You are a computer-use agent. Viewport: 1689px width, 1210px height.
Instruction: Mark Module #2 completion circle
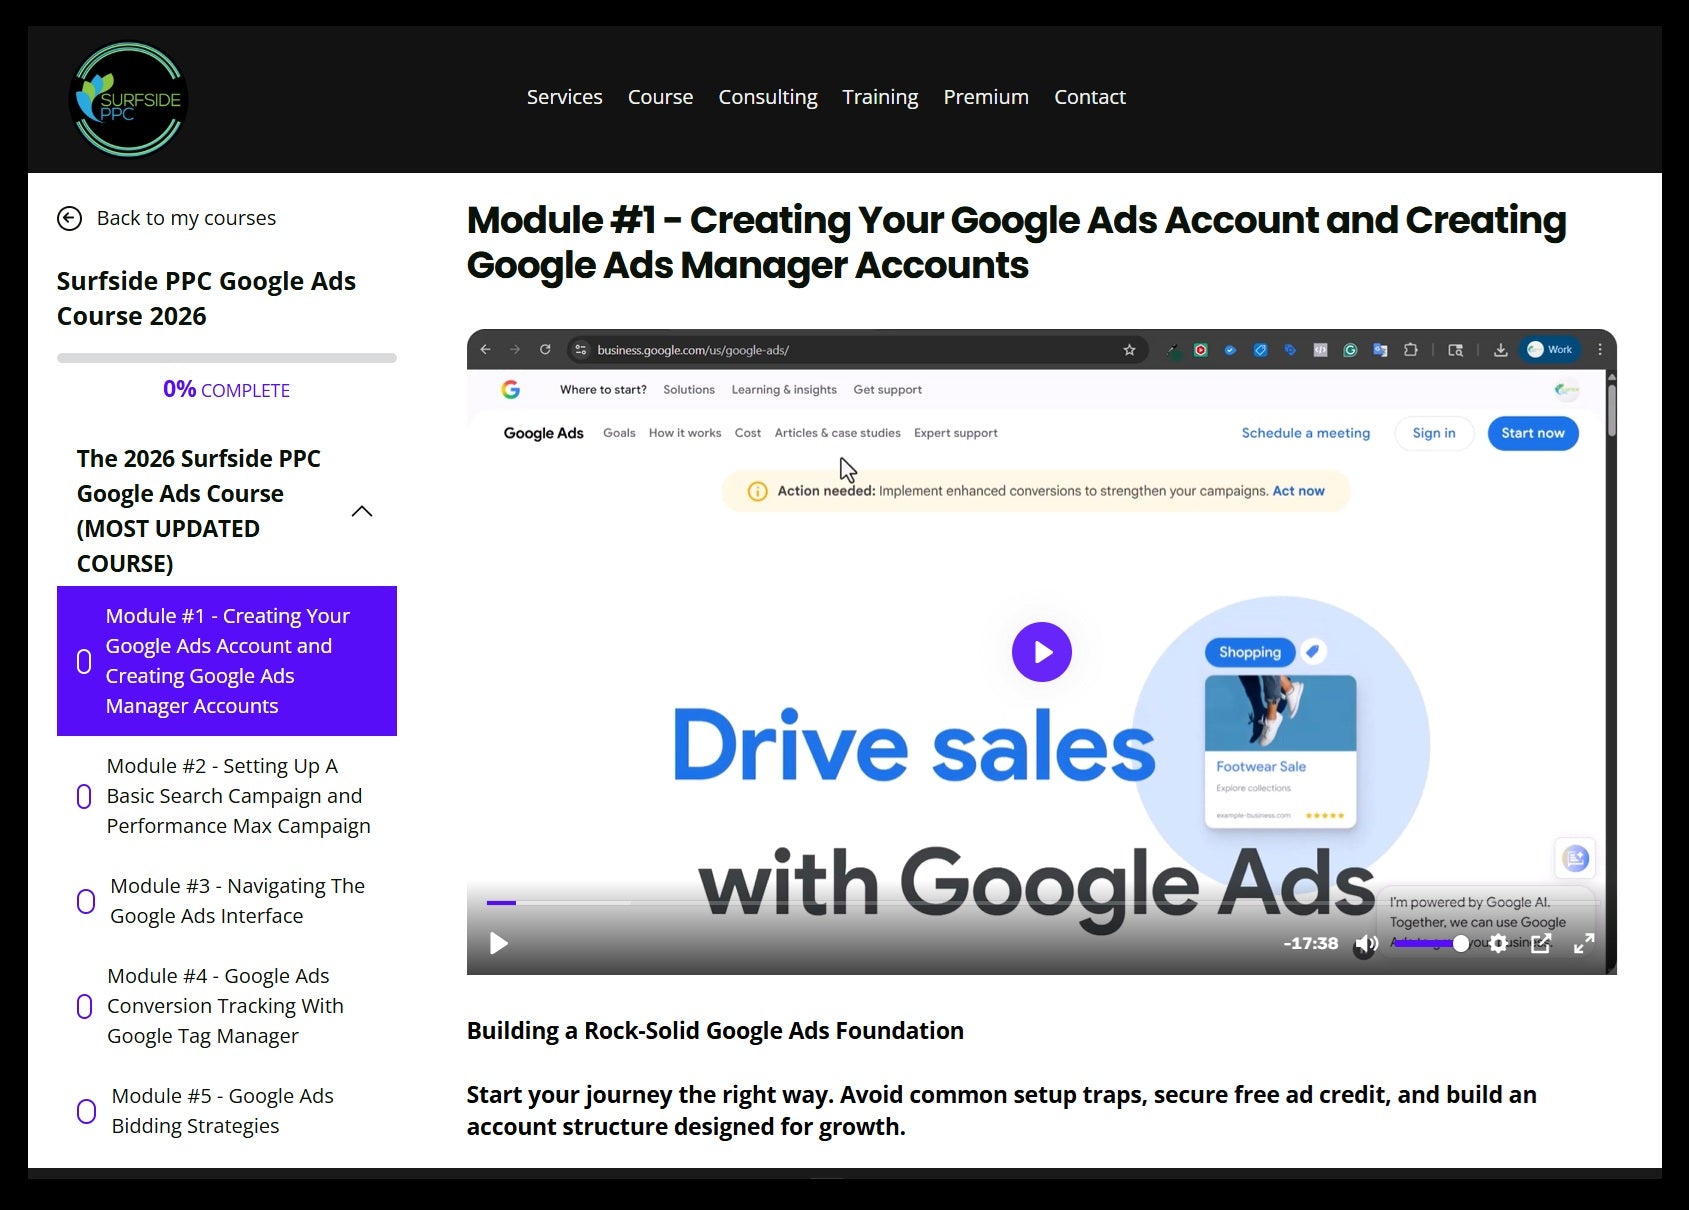84,795
